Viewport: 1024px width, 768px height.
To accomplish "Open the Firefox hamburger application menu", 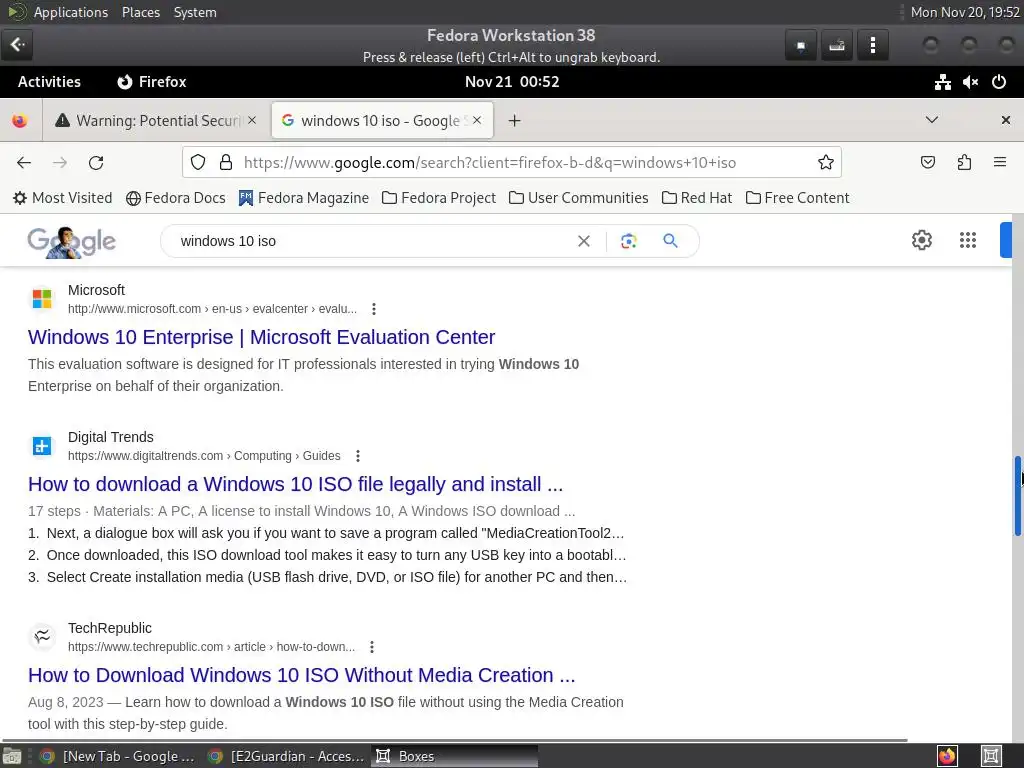I will (1000, 162).
